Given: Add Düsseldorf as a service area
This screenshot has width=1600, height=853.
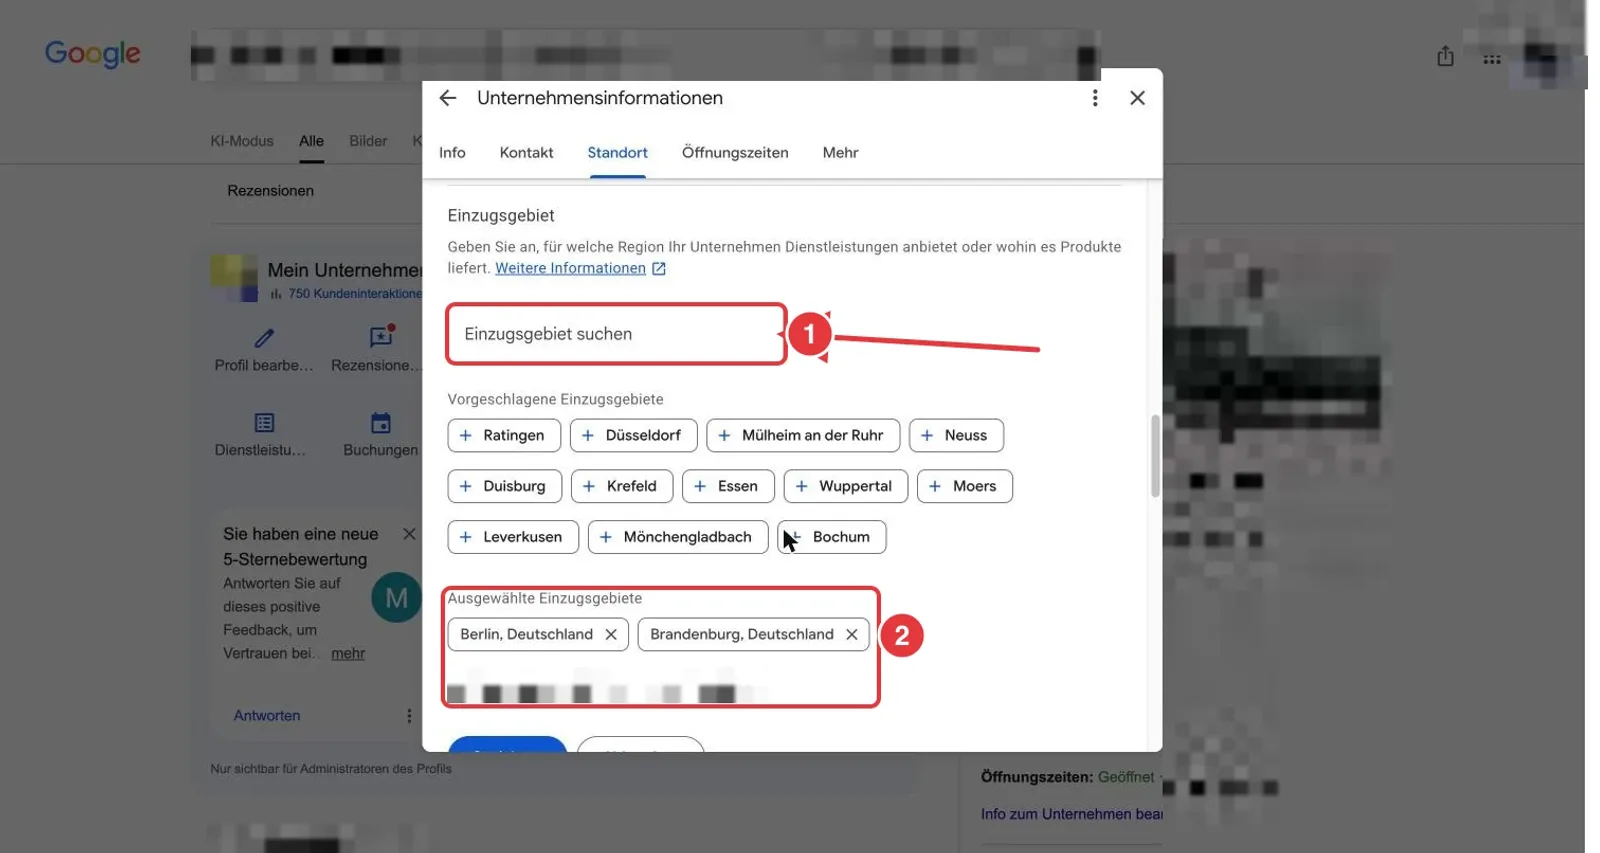Looking at the screenshot, I should coord(632,435).
